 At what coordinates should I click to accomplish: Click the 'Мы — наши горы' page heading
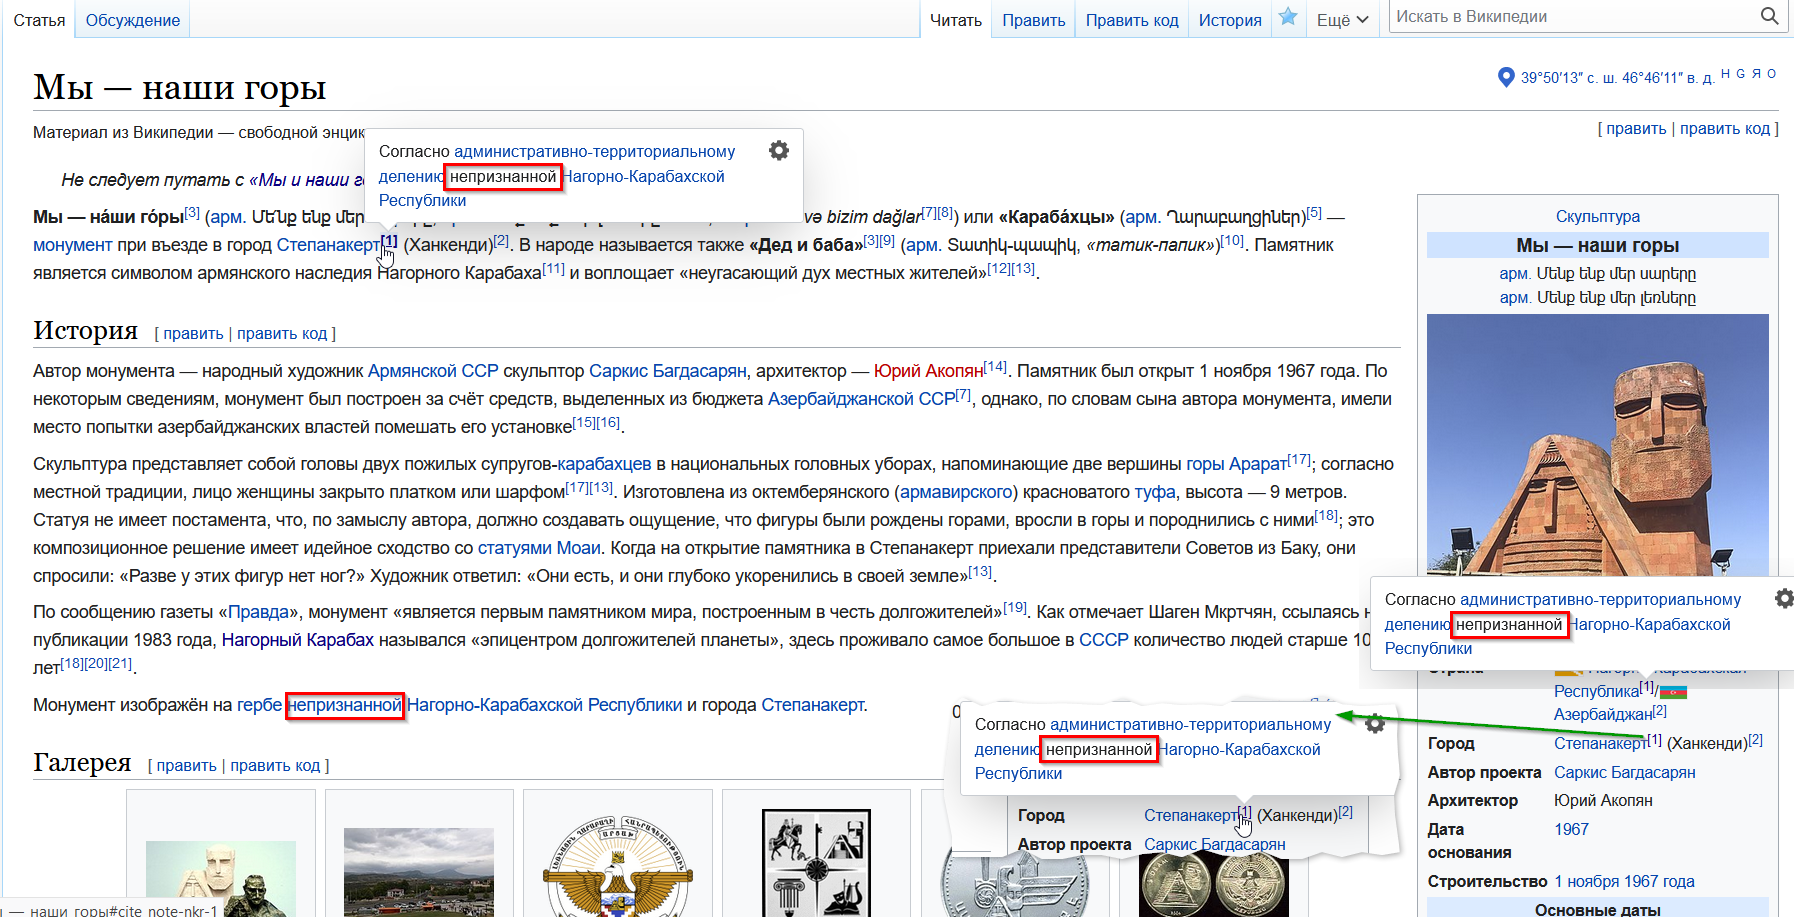(180, 88)
